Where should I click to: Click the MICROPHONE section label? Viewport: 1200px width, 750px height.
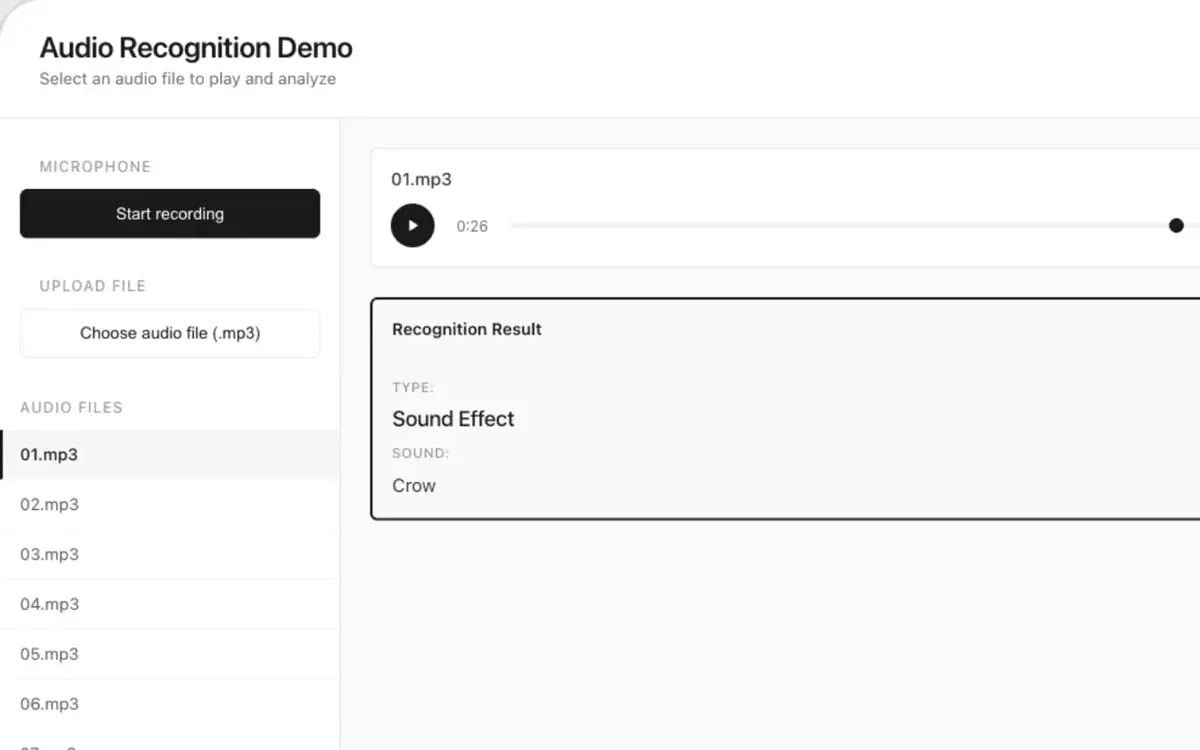click(x=95, y=167)
